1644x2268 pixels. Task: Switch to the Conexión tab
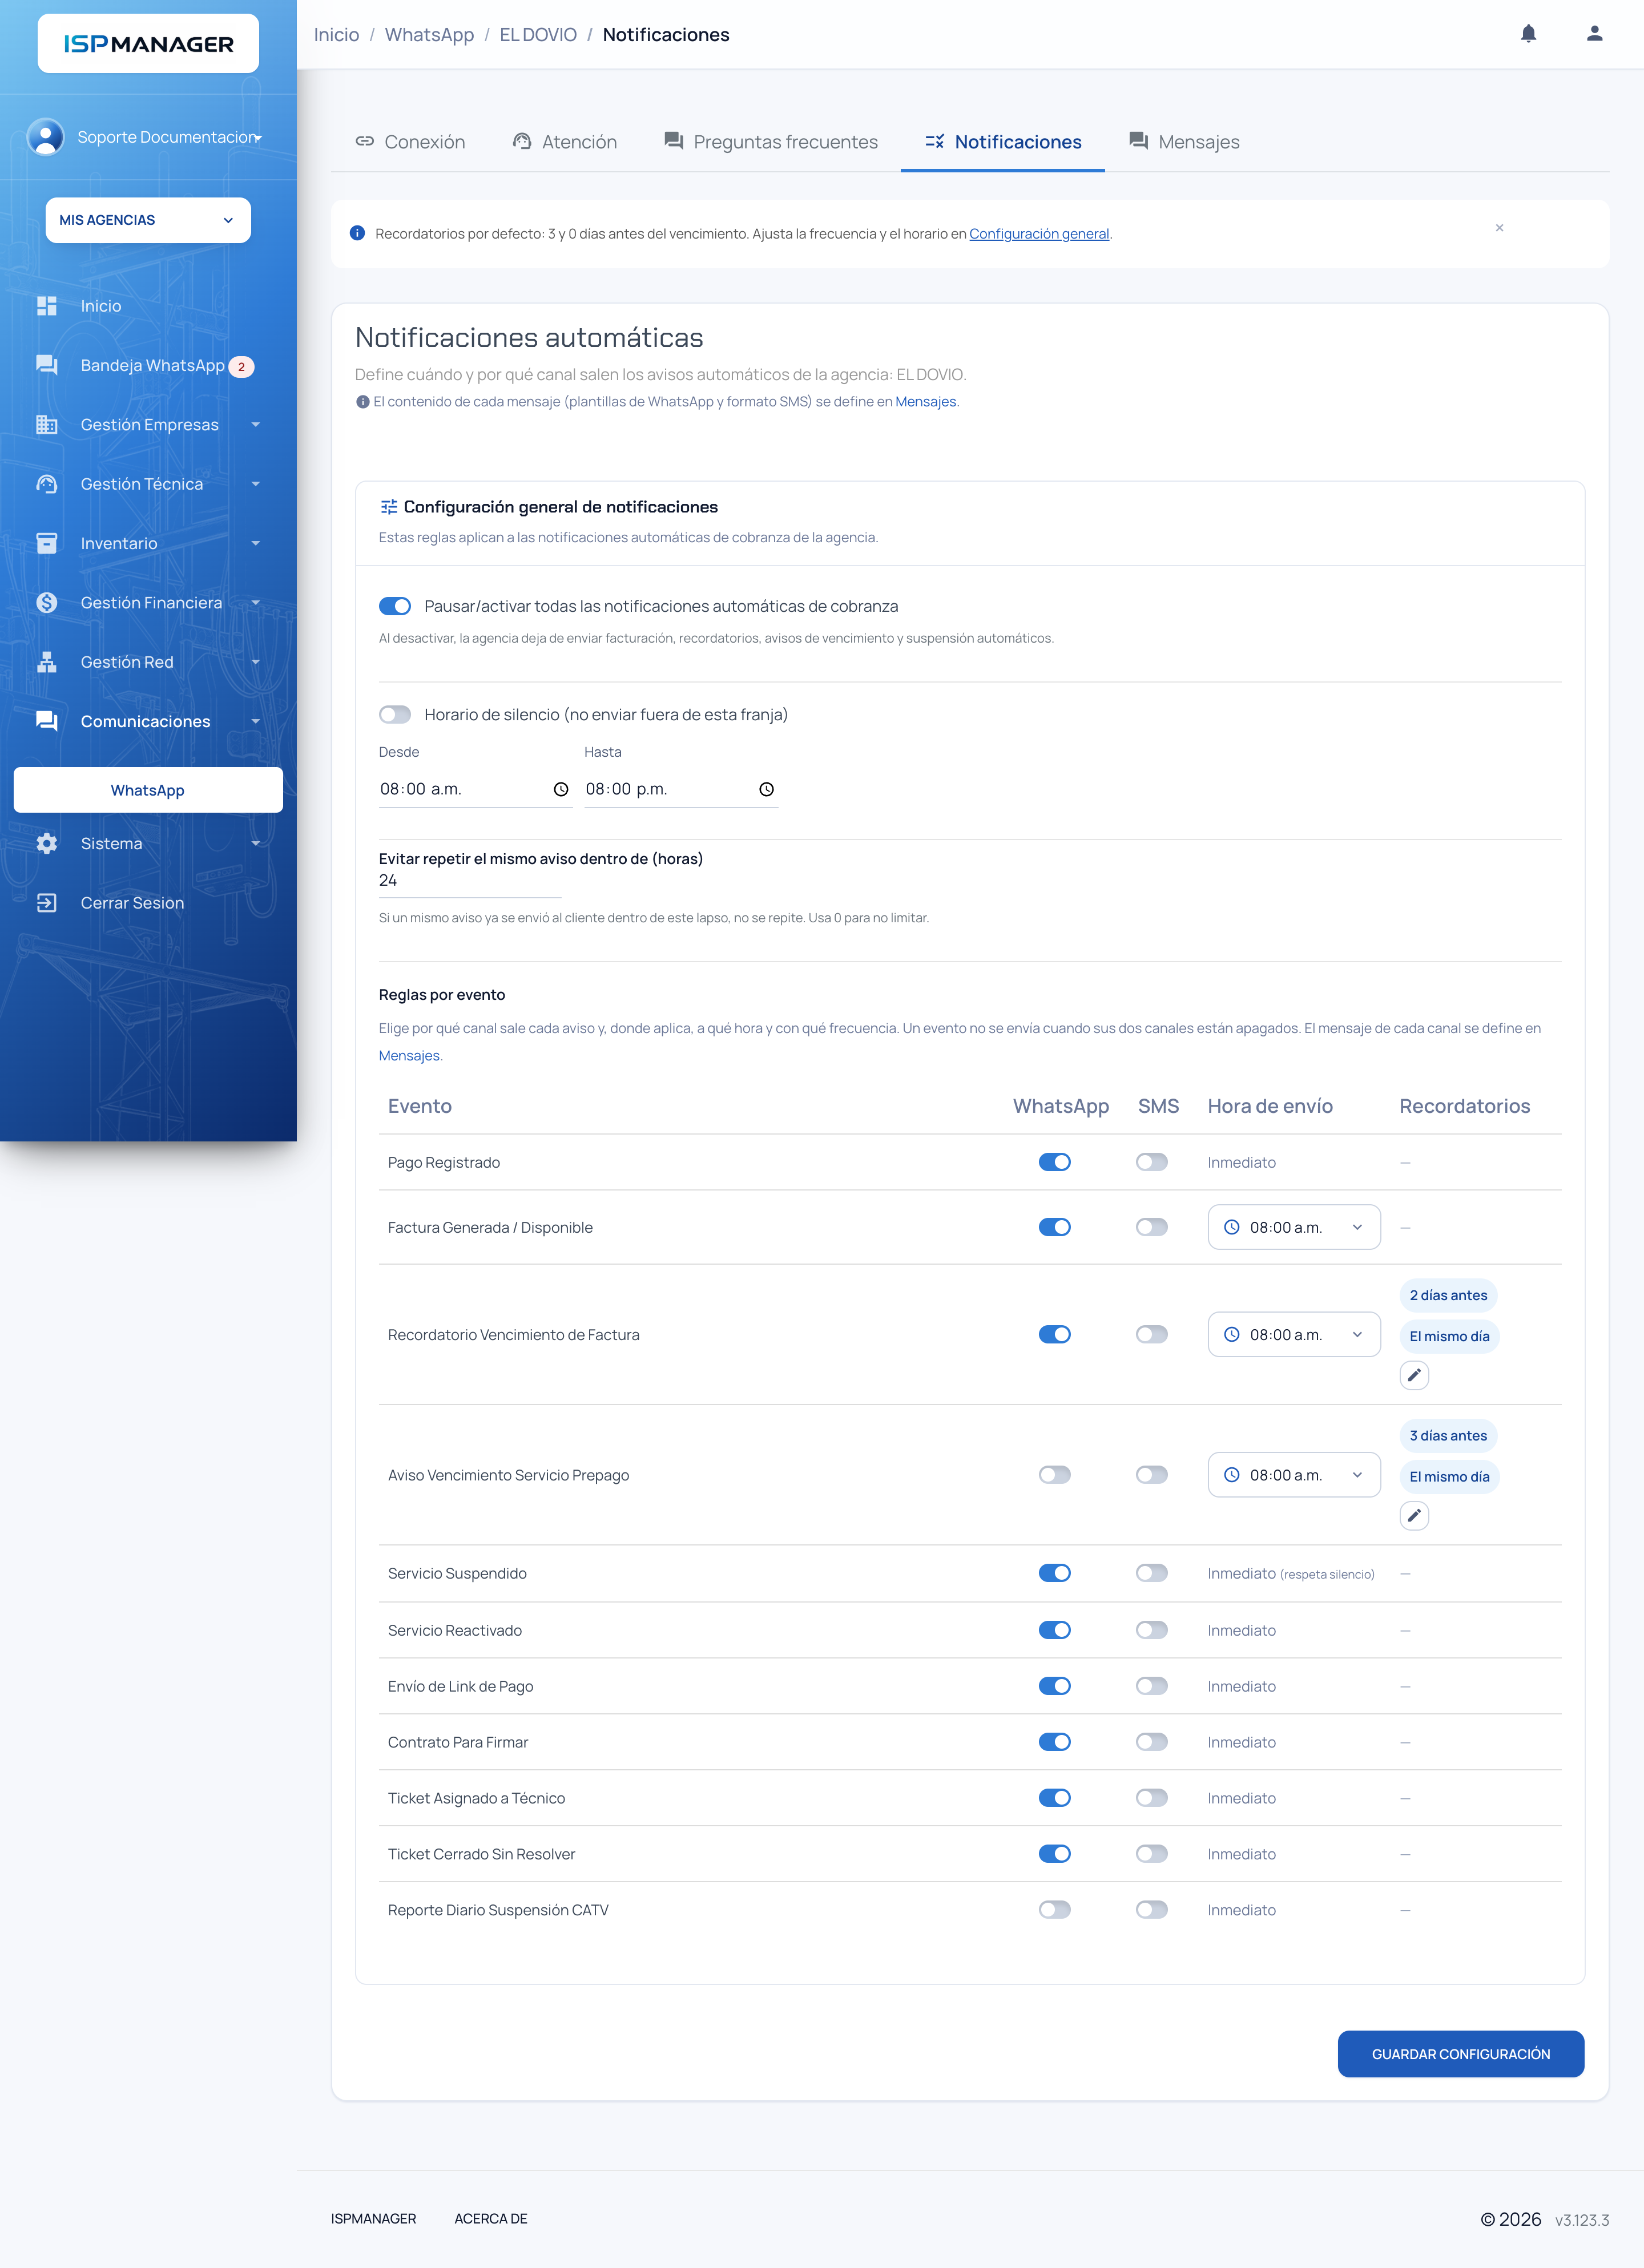click(410, 142)
